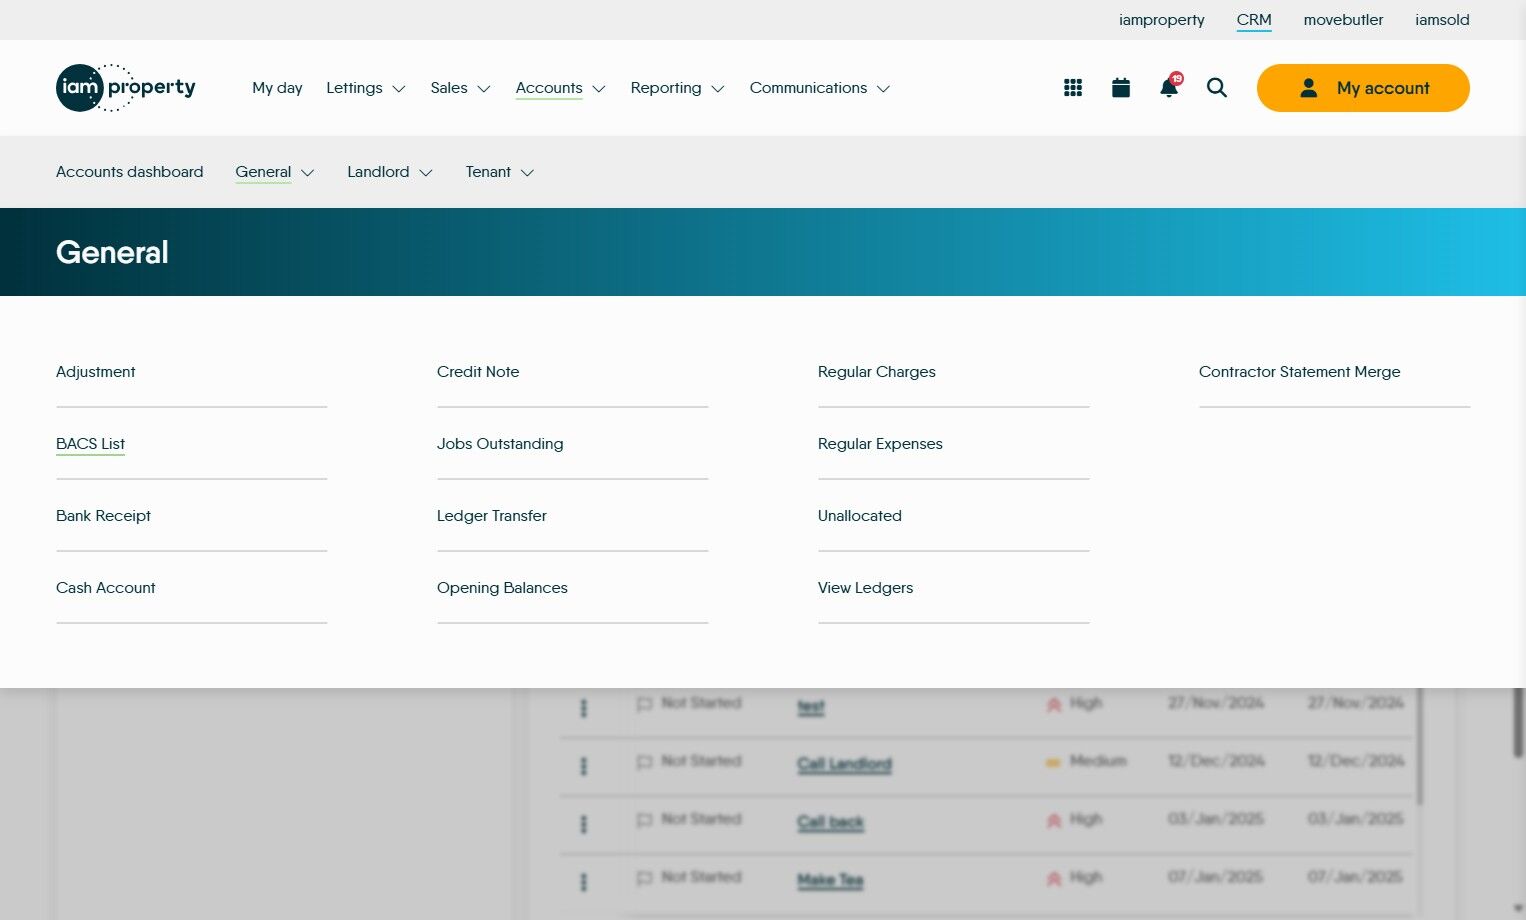Viewport: 1526px width, 920px height.
Task: Collapse the General submenu
Action: coord(275,172)
